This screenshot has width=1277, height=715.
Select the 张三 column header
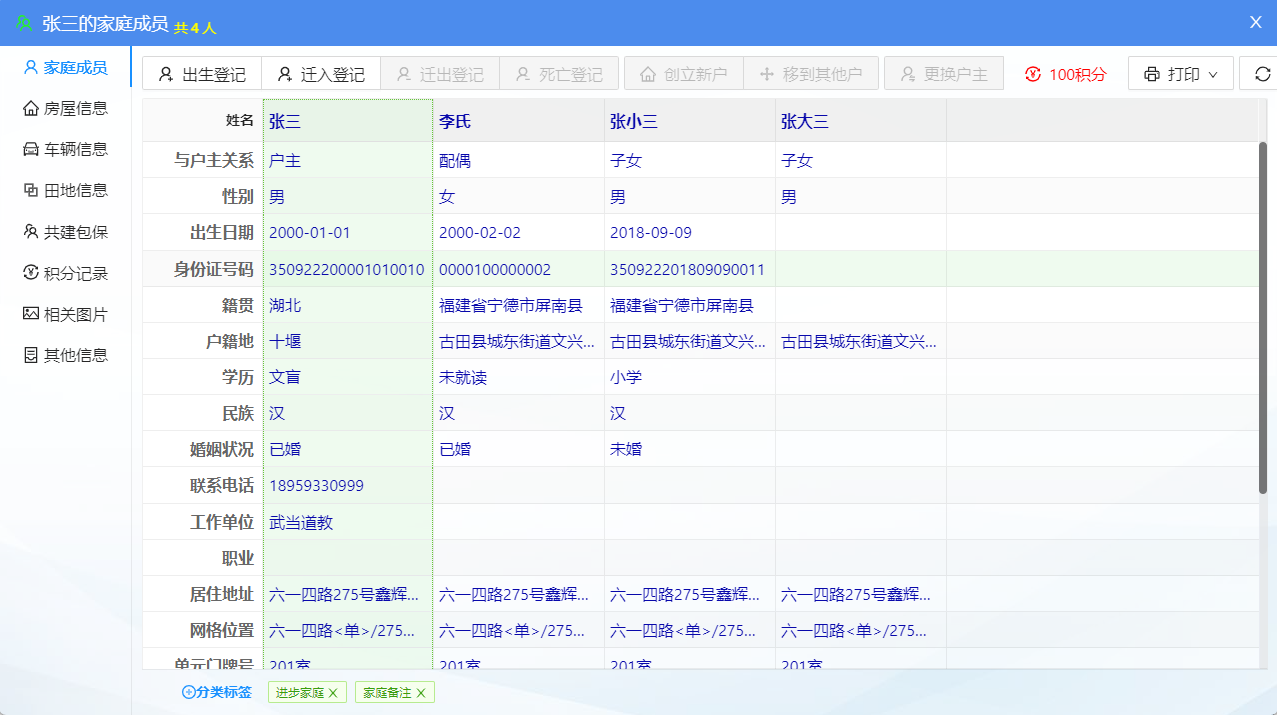coord(348,121)
